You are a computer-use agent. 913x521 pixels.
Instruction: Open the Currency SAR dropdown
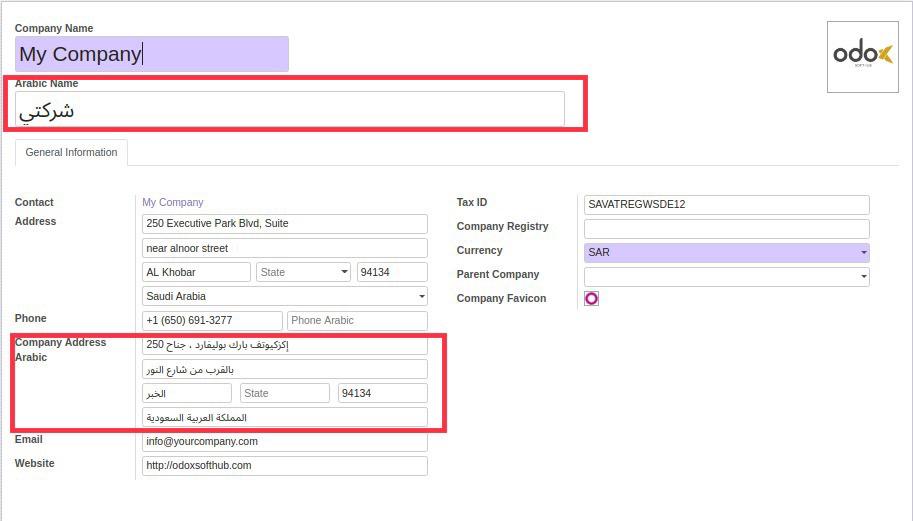coord(726,253)
